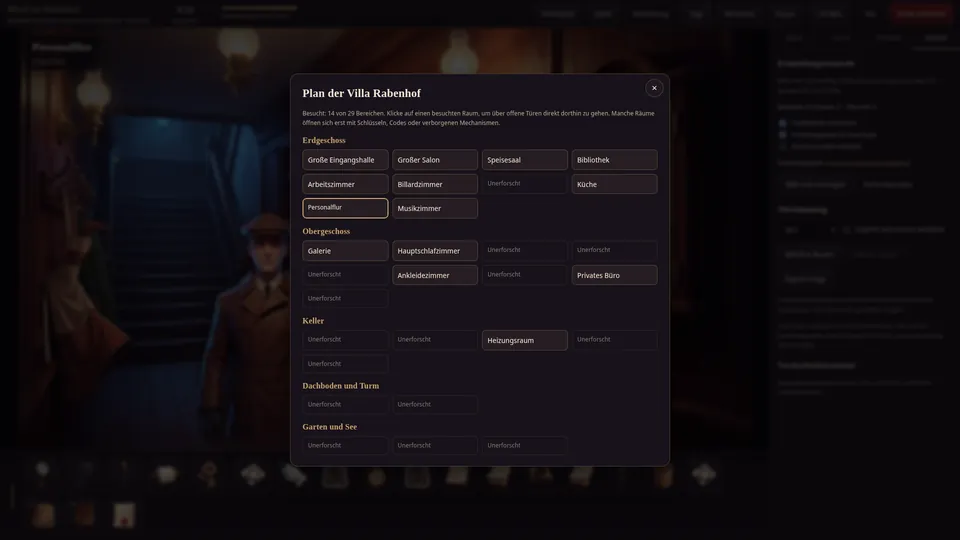
Task: Click Unerforscht room right of Heizungsraum
Action: tap(615, 340)
